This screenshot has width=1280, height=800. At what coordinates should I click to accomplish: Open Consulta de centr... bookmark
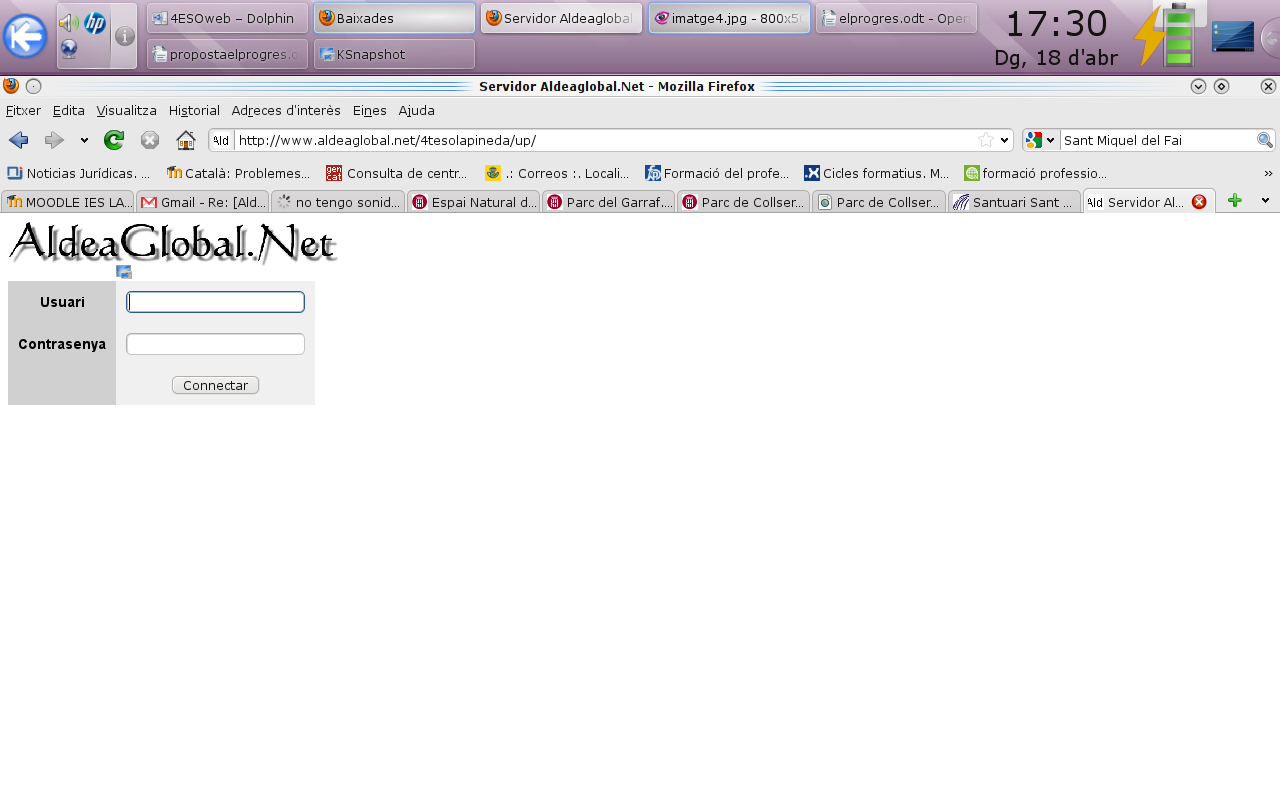pos(397,173)
